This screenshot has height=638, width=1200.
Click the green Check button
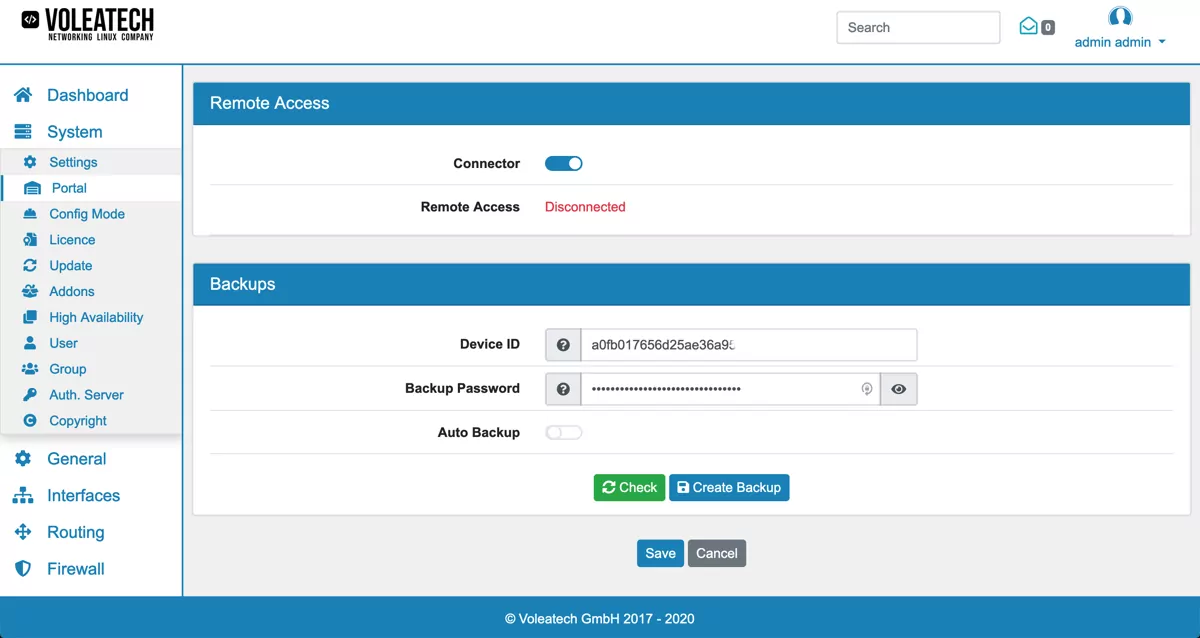(x=629, y=488)
